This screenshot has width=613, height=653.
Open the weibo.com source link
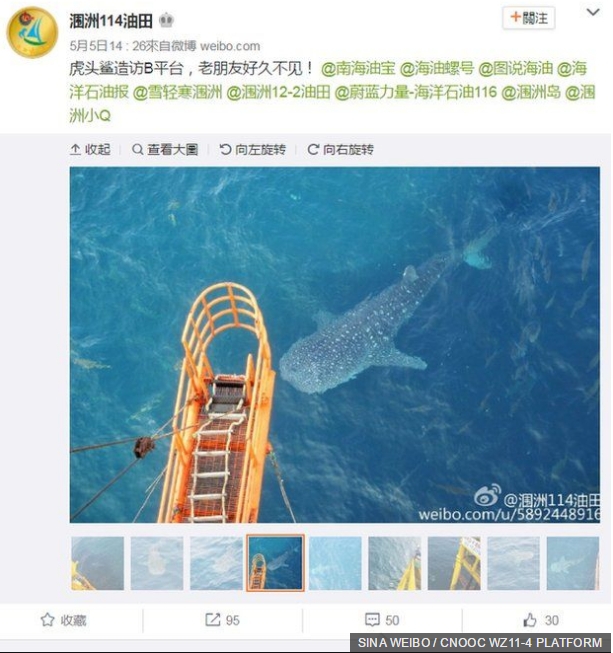[230, 46]
